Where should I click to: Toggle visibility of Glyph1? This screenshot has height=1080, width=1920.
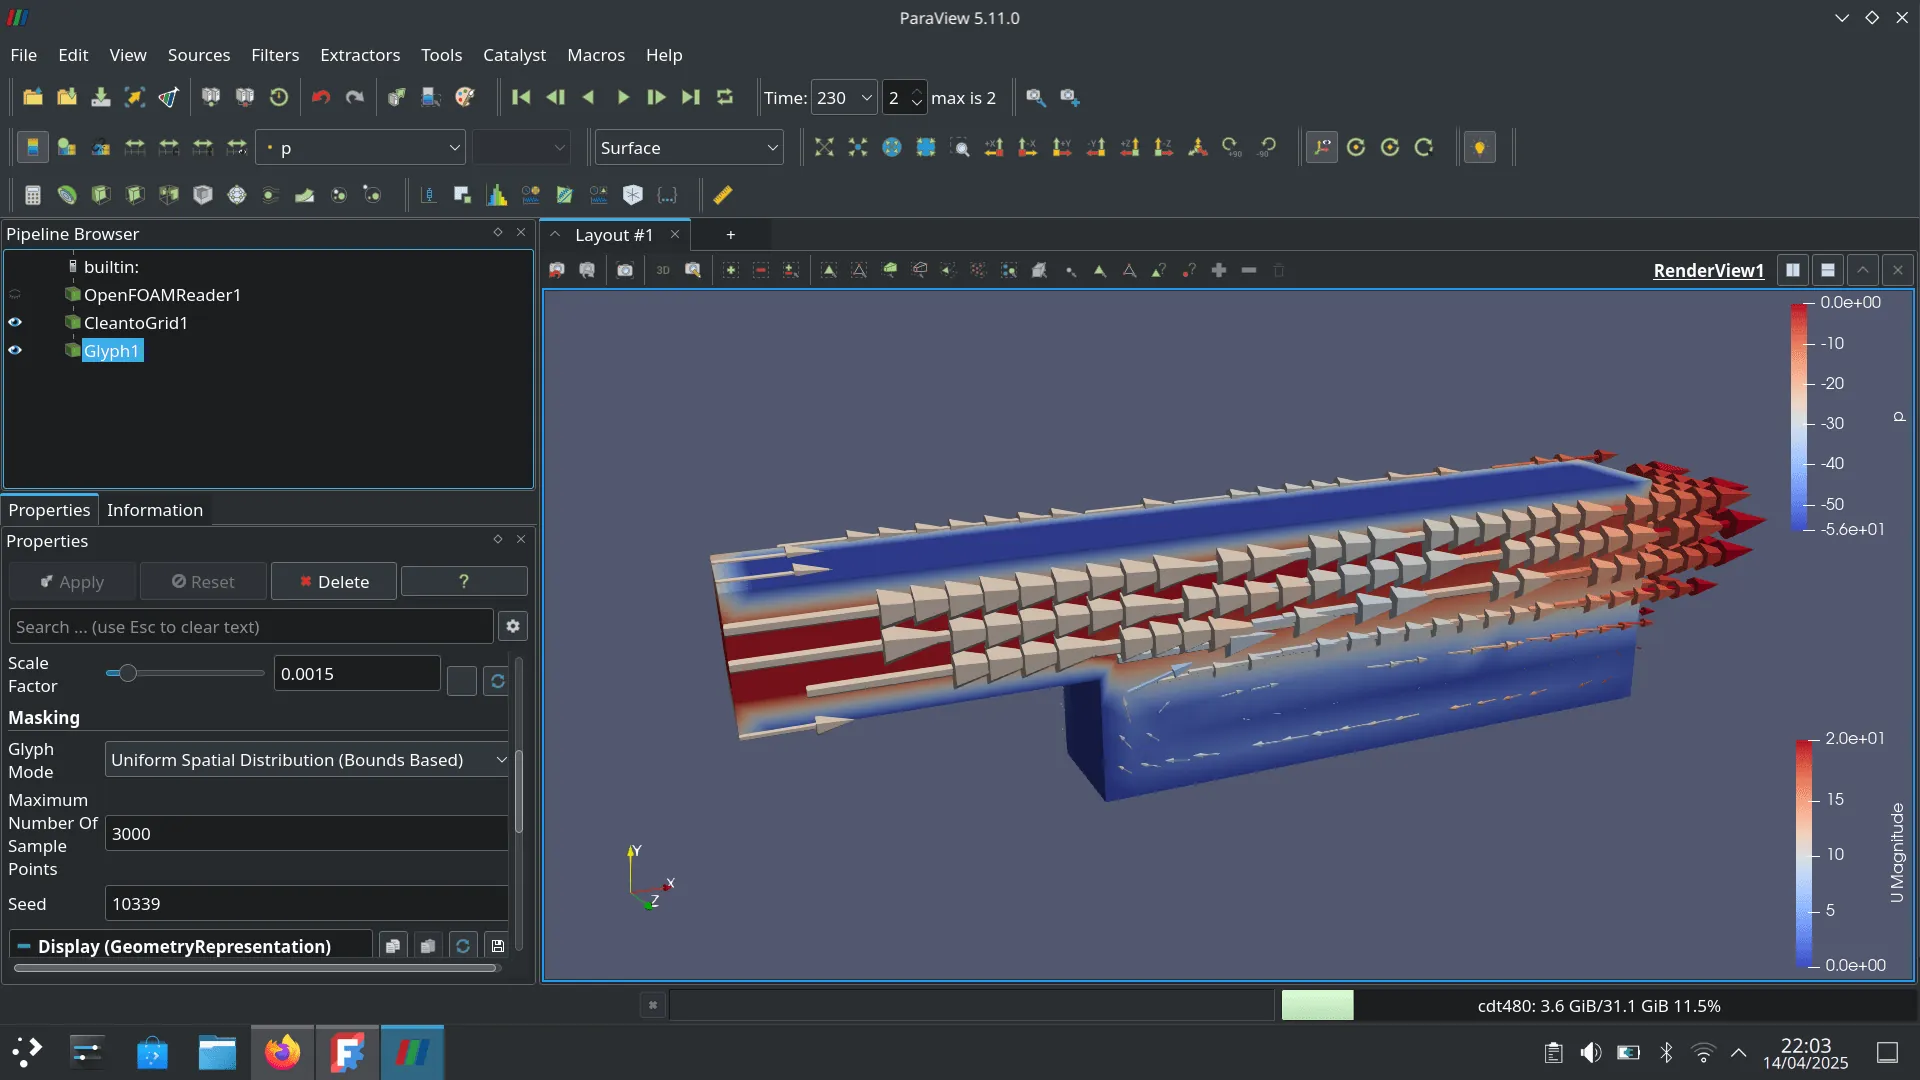coord(15,351)
